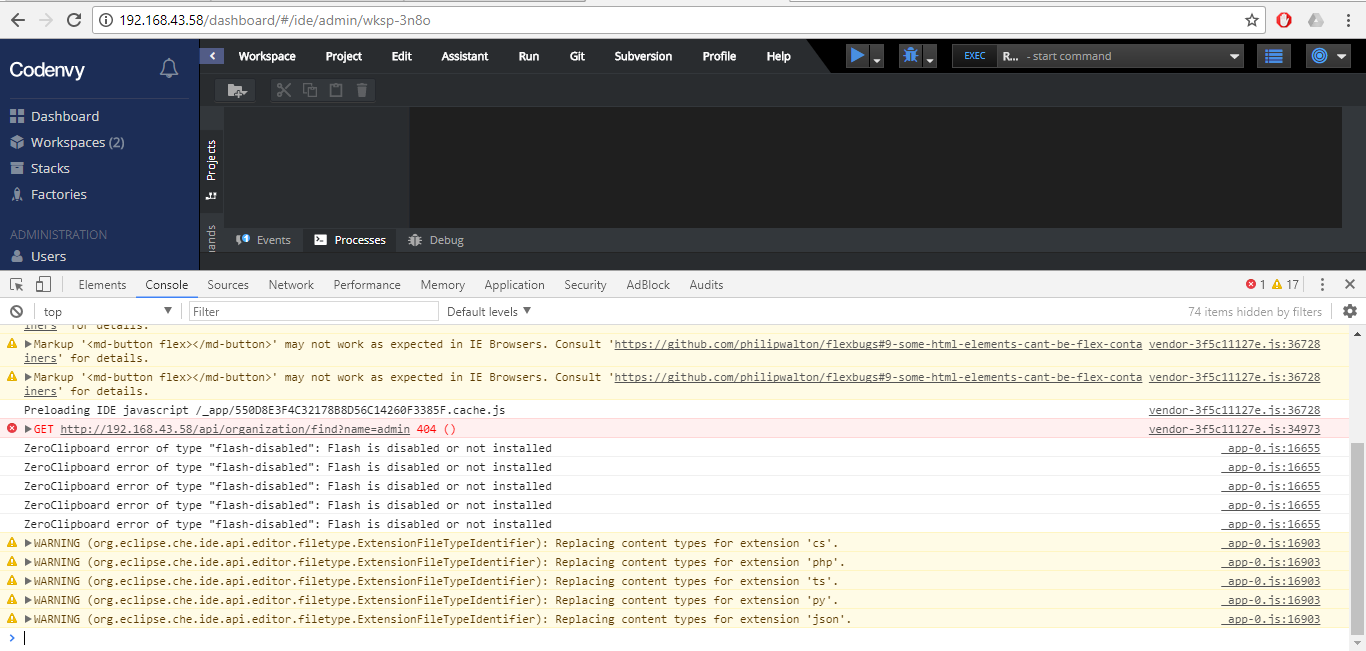Open the command outputs list icon
The width and height of the screenshot is (1366, 651).
[1273, 55]
